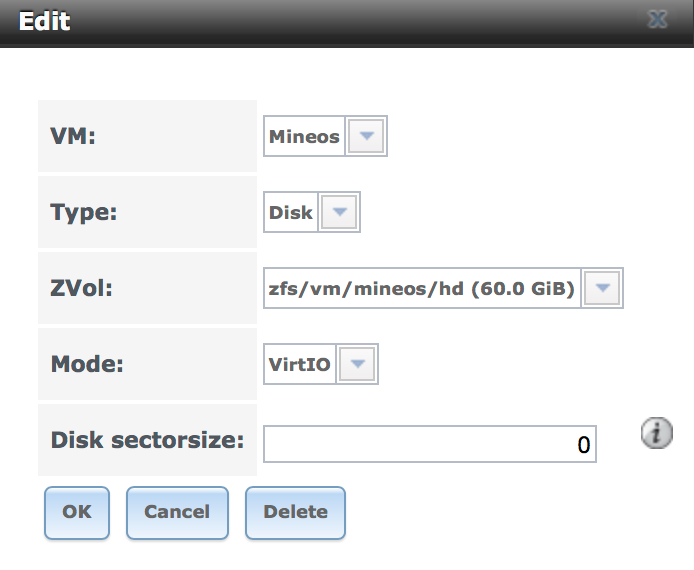Click the VirtIO value in Mode field

[x=300, y=365]
